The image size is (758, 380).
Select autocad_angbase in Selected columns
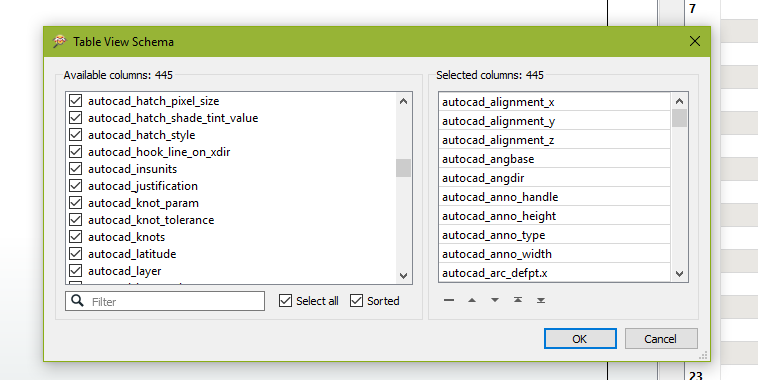[x=554, y=159]
